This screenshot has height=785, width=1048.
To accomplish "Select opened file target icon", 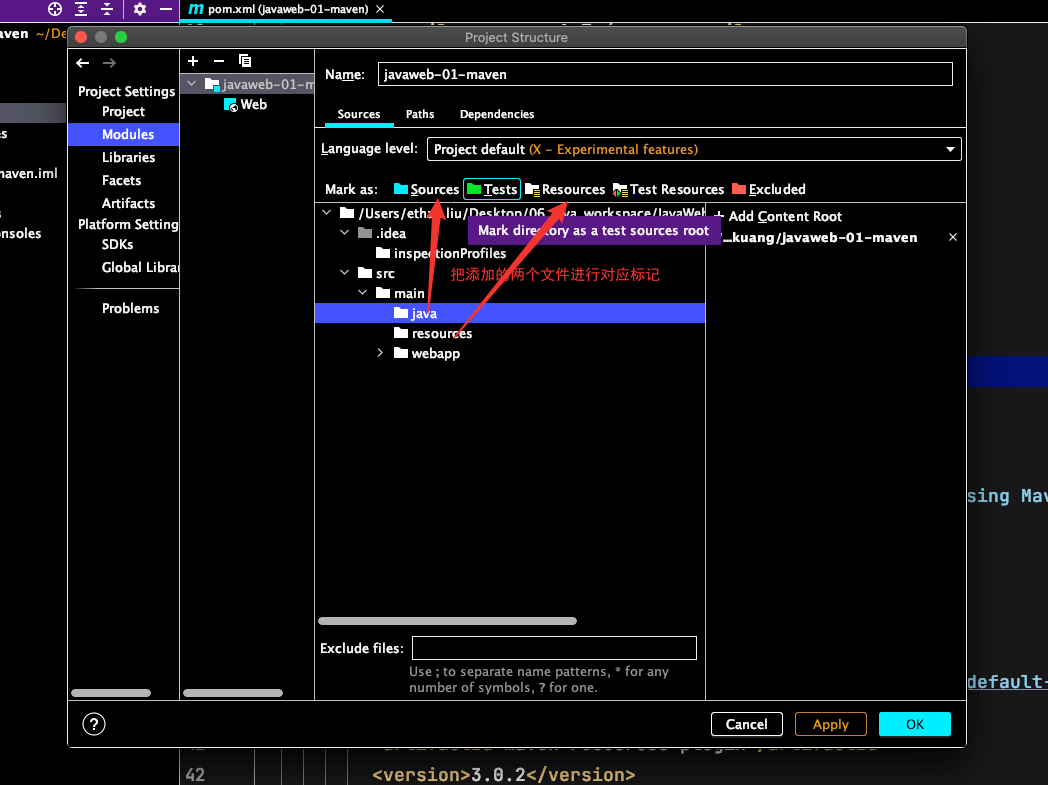I will pos(55,9).
